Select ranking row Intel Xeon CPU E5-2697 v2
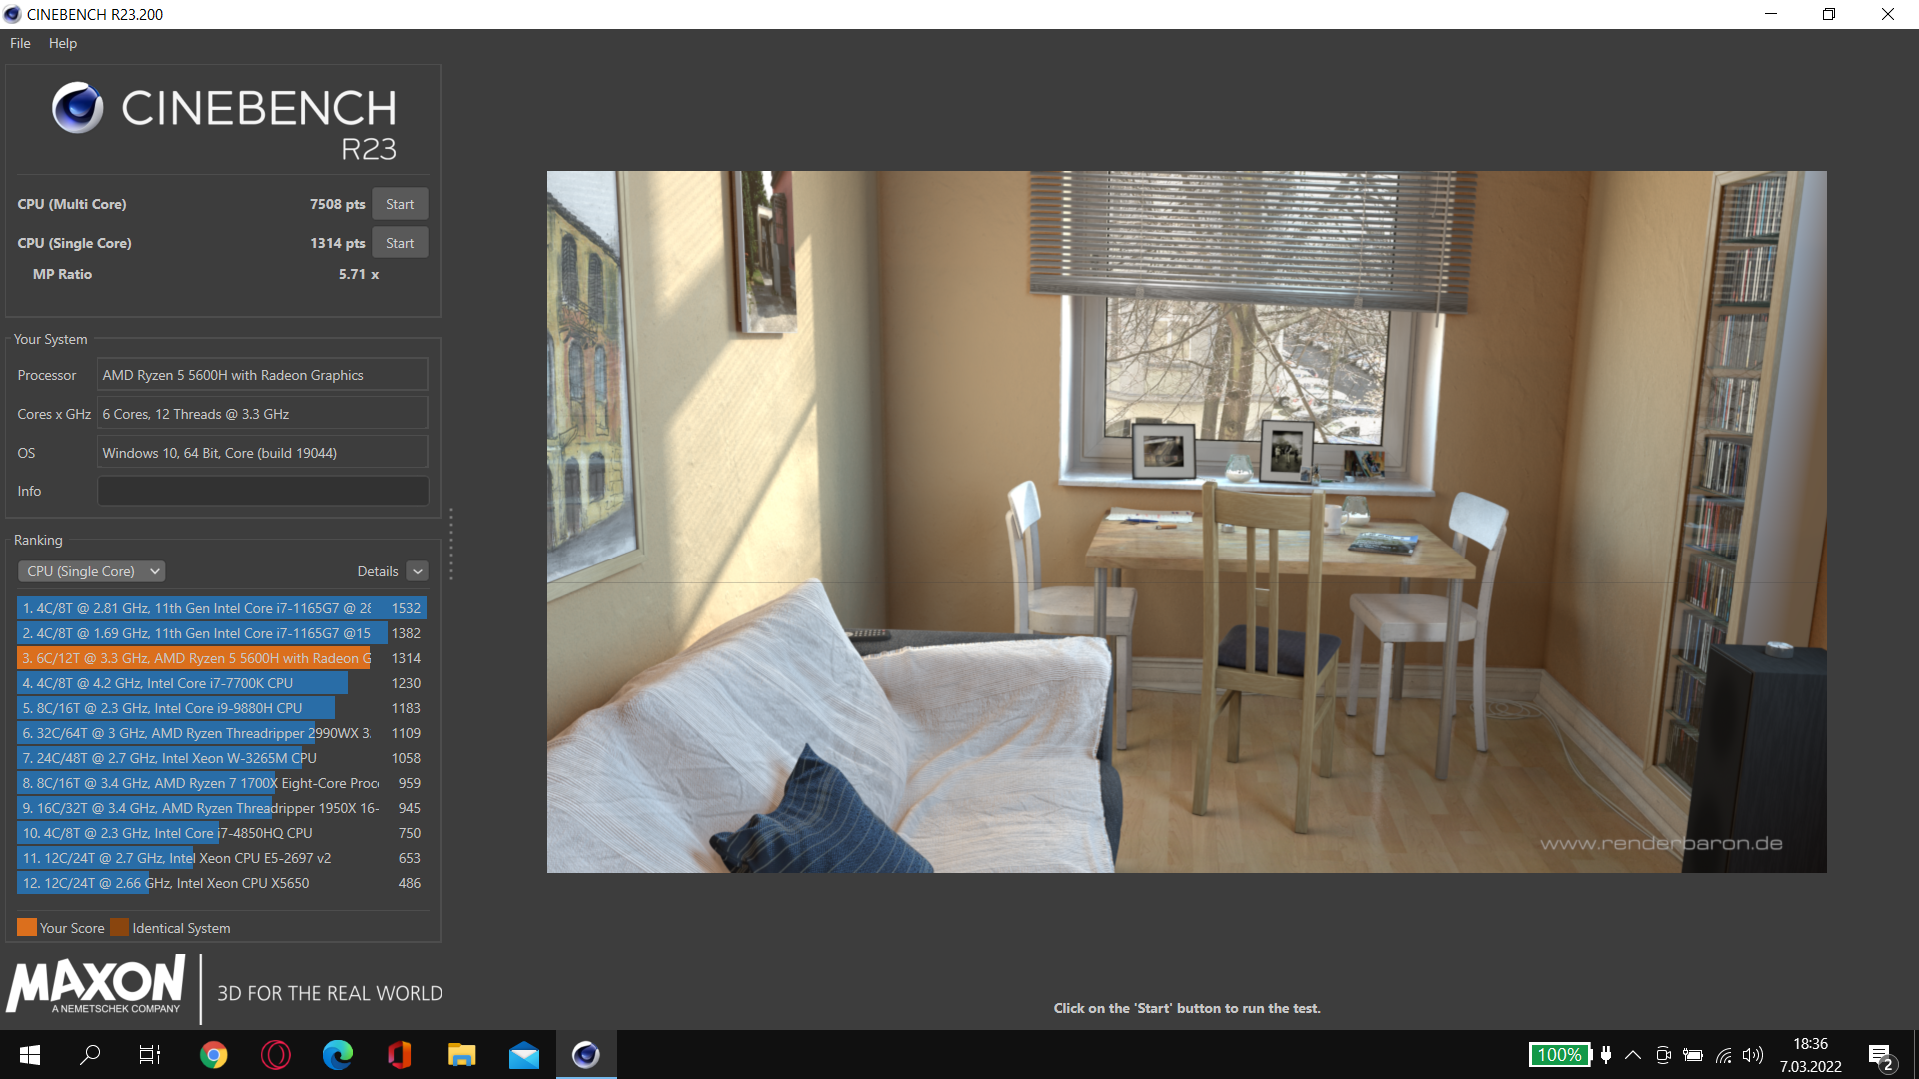 point(222,858)
